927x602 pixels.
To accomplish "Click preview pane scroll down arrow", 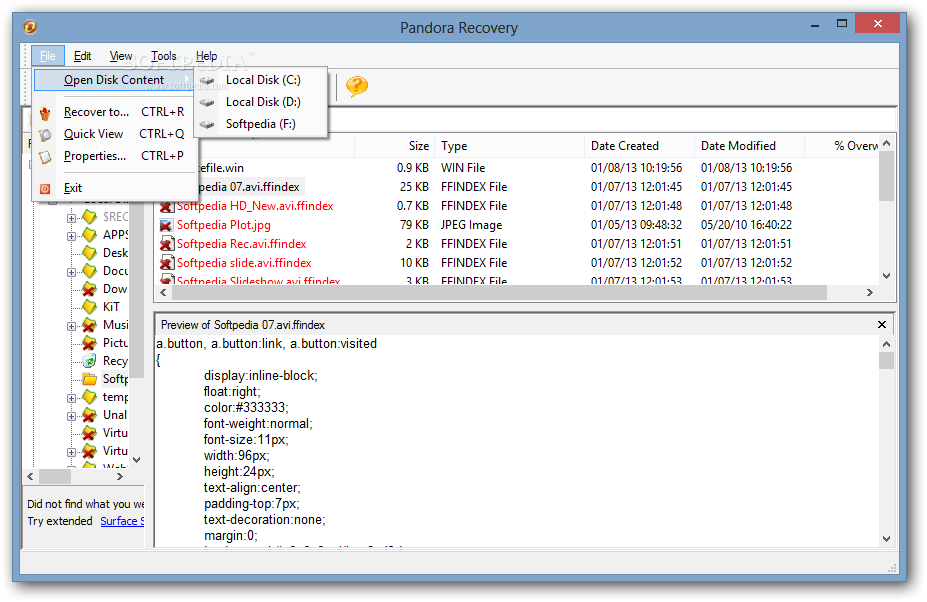I will 886,539.
